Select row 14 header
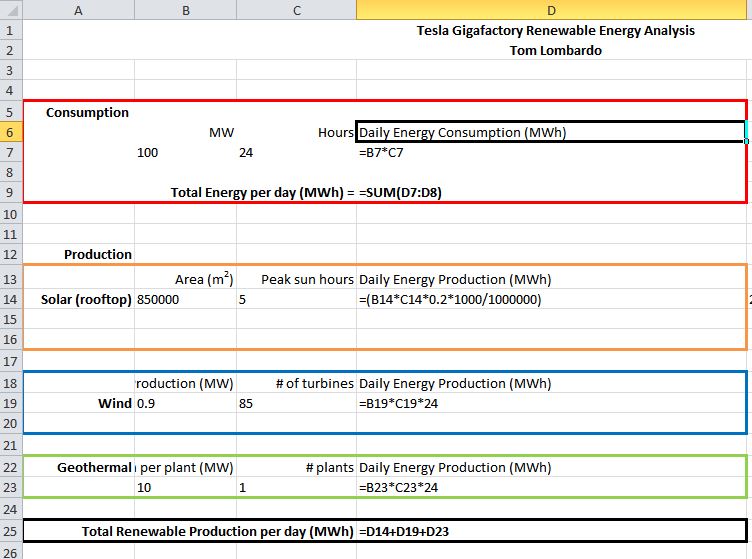The width and height of the screenshot is (752, 559). (x=11, y=299)
